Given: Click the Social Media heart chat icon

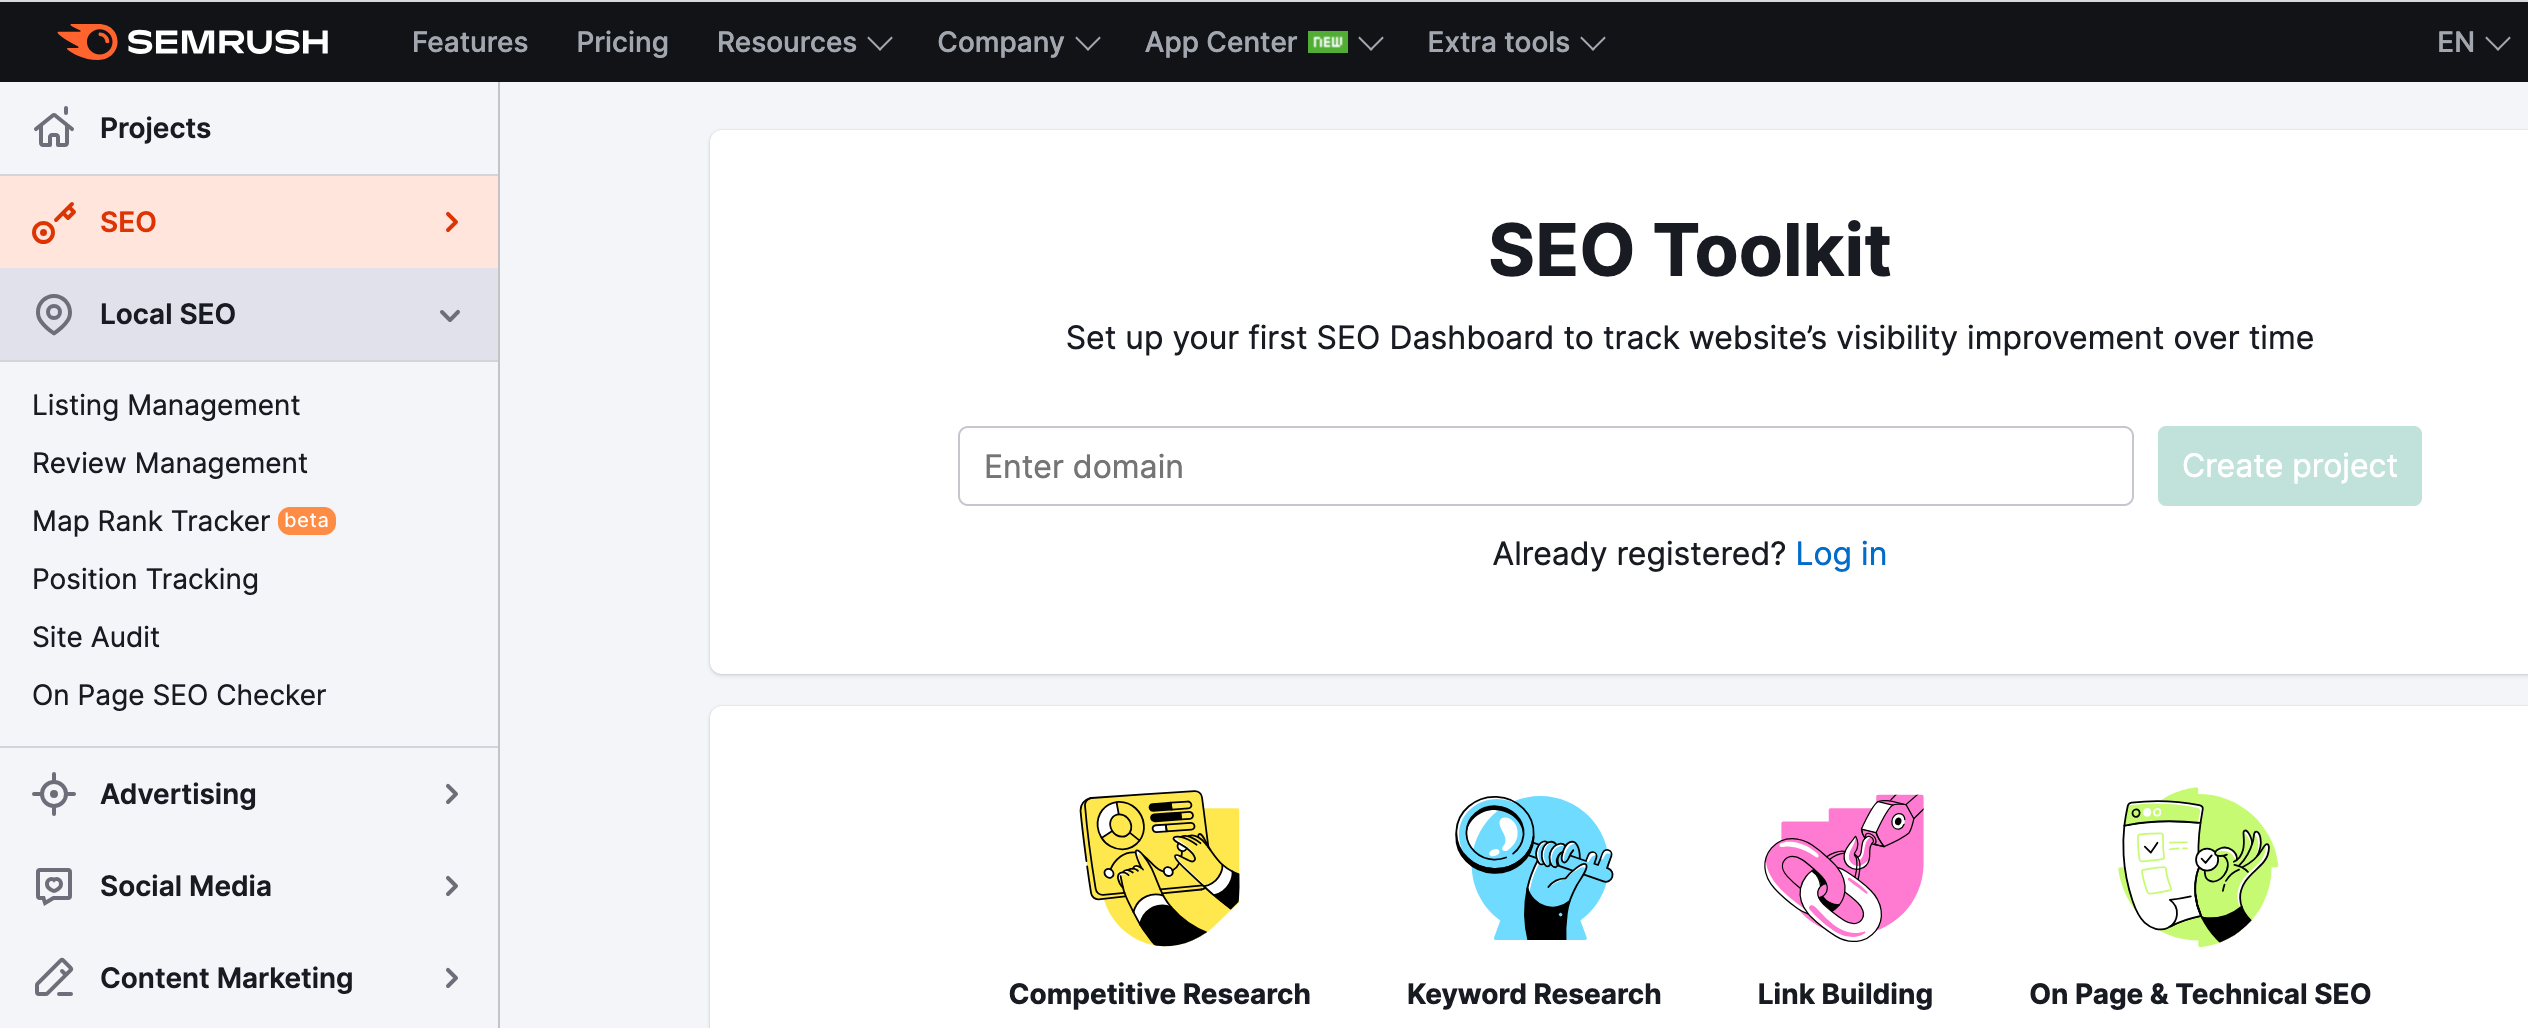Looking at the screenshot, I should tap(54, 886).
